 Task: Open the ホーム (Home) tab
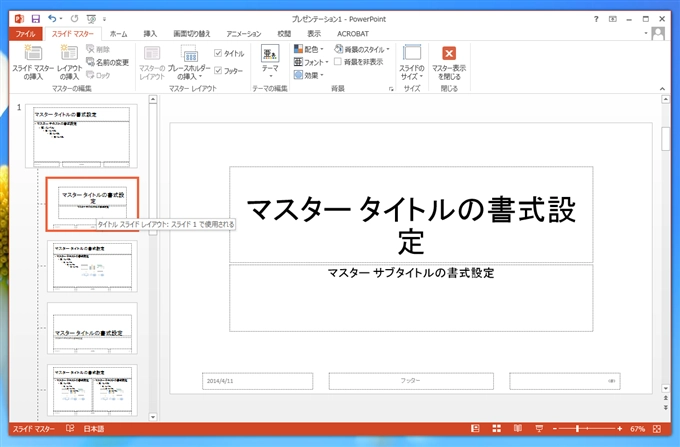(118, 33)
